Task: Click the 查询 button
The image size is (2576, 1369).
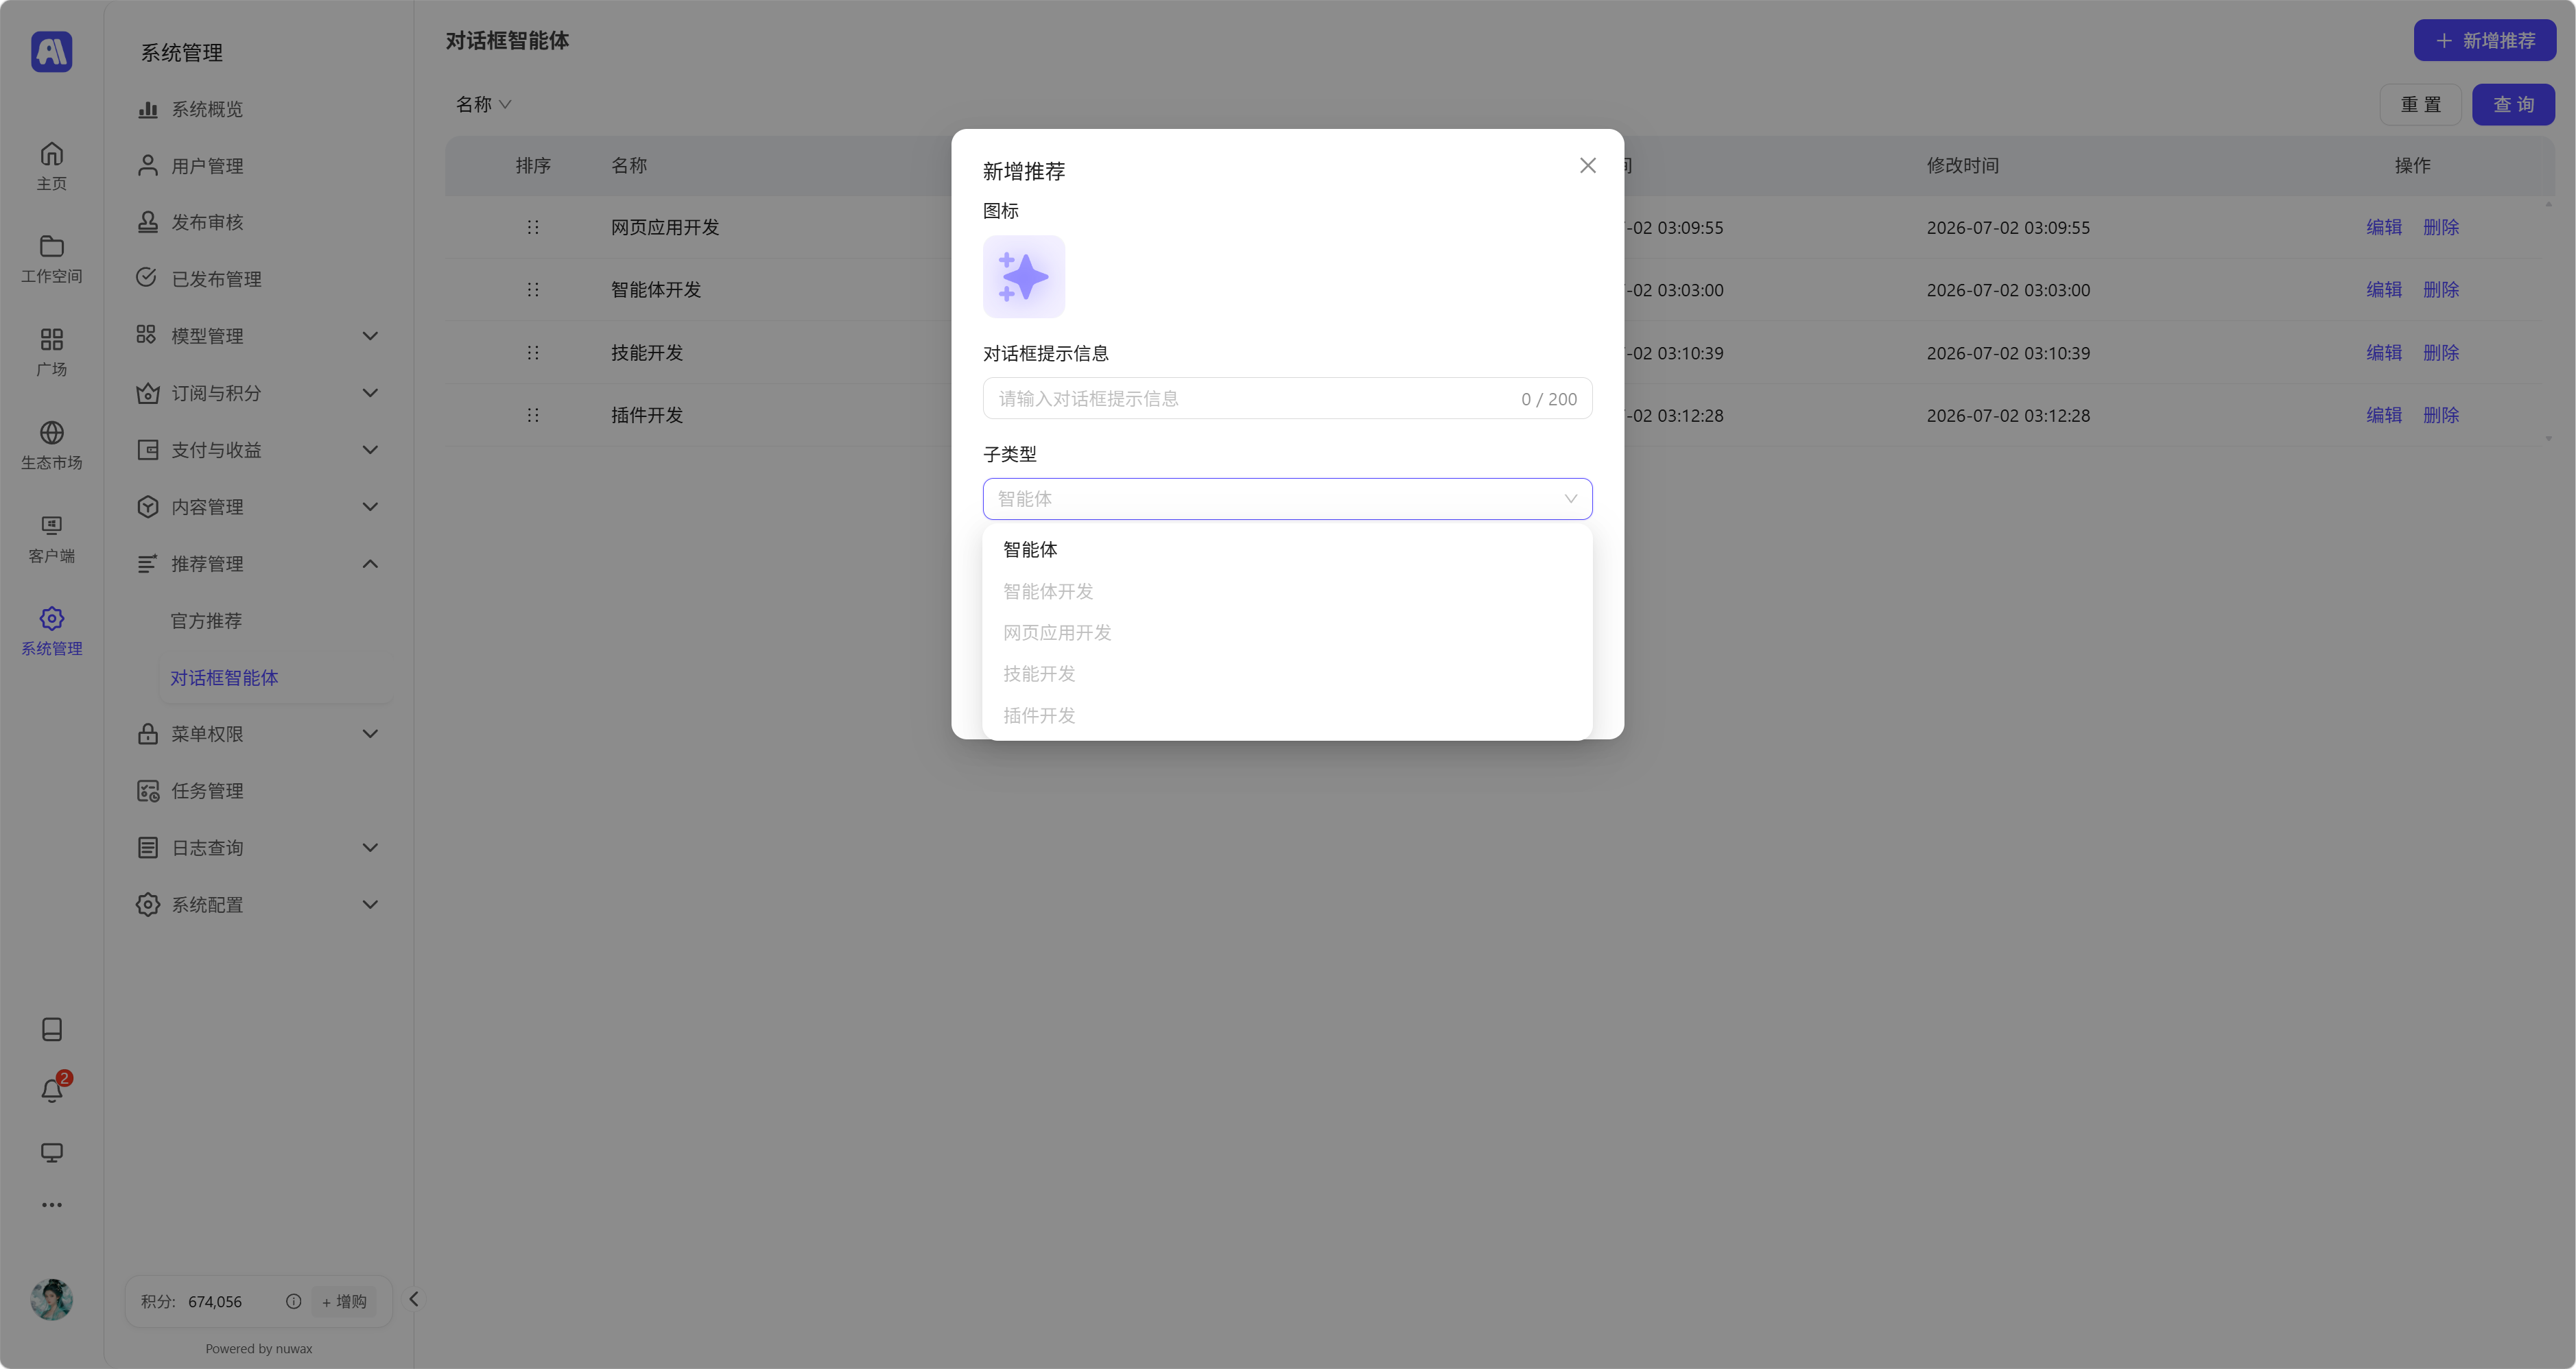Action: (2513, 104)
